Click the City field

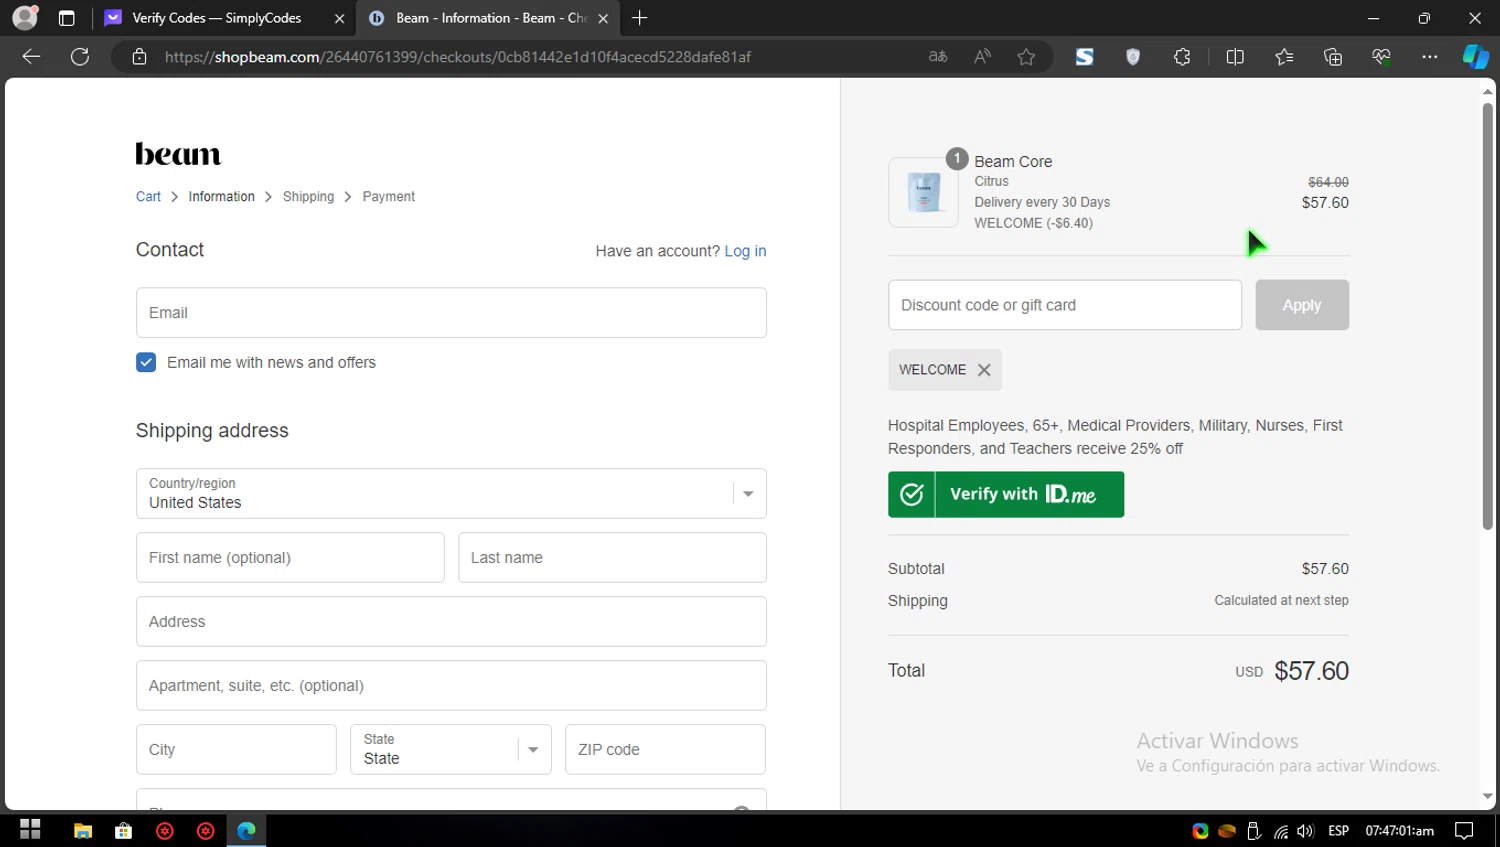[236, 750]
